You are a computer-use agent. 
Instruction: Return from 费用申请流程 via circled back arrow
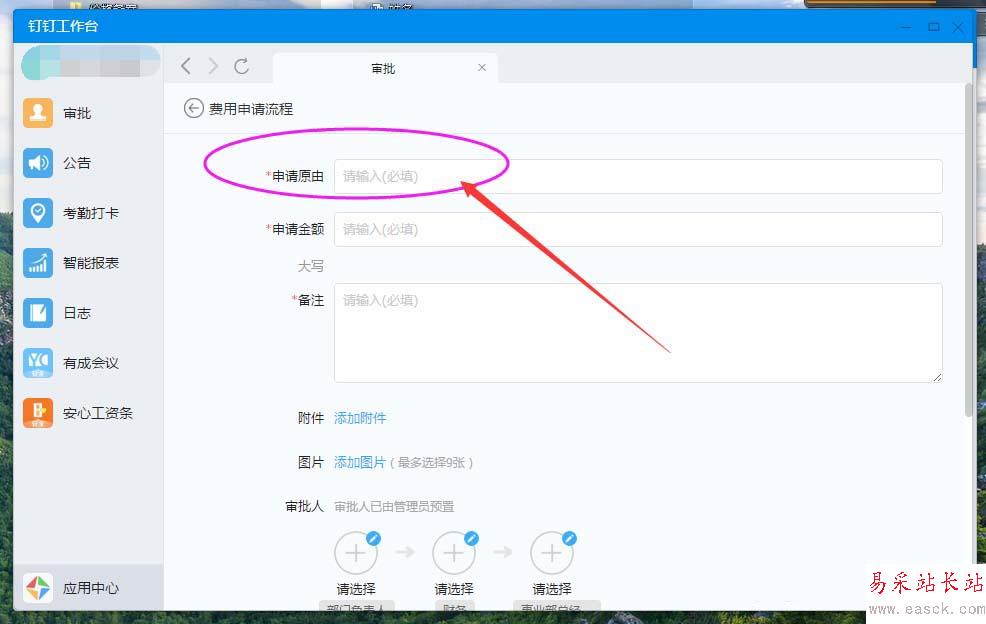[x=193, y=109]
